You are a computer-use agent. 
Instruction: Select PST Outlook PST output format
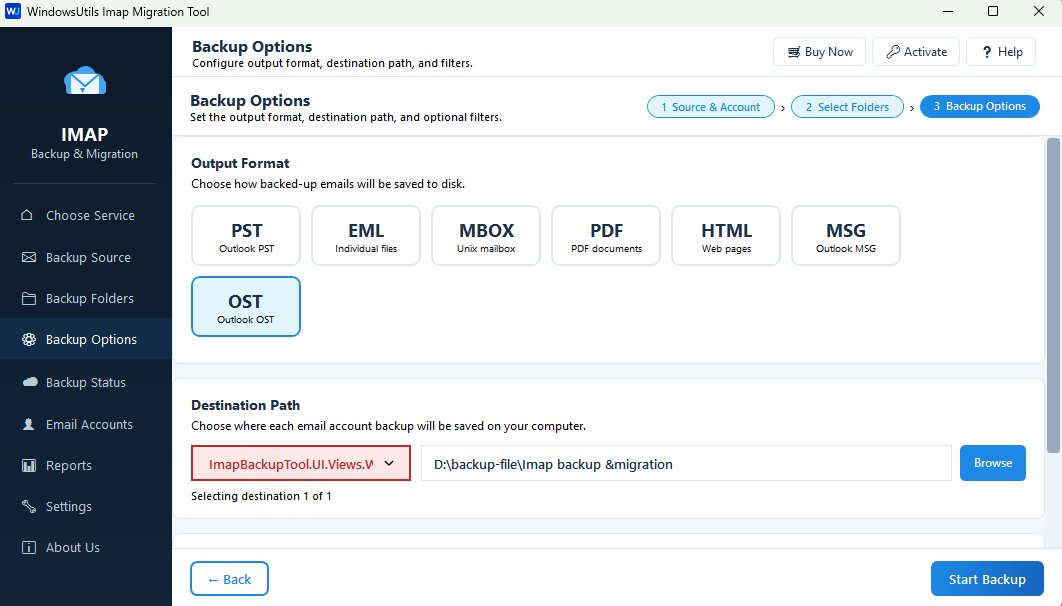tap(246, 236)
